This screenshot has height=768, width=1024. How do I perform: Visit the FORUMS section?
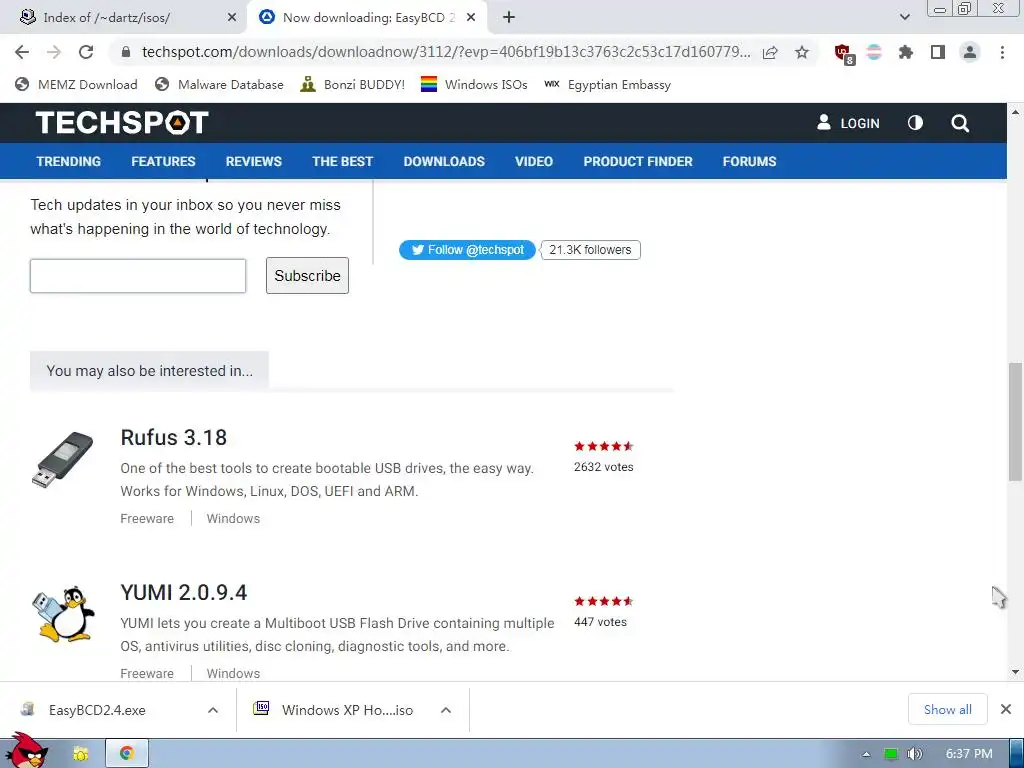click(x=749, y=161)
